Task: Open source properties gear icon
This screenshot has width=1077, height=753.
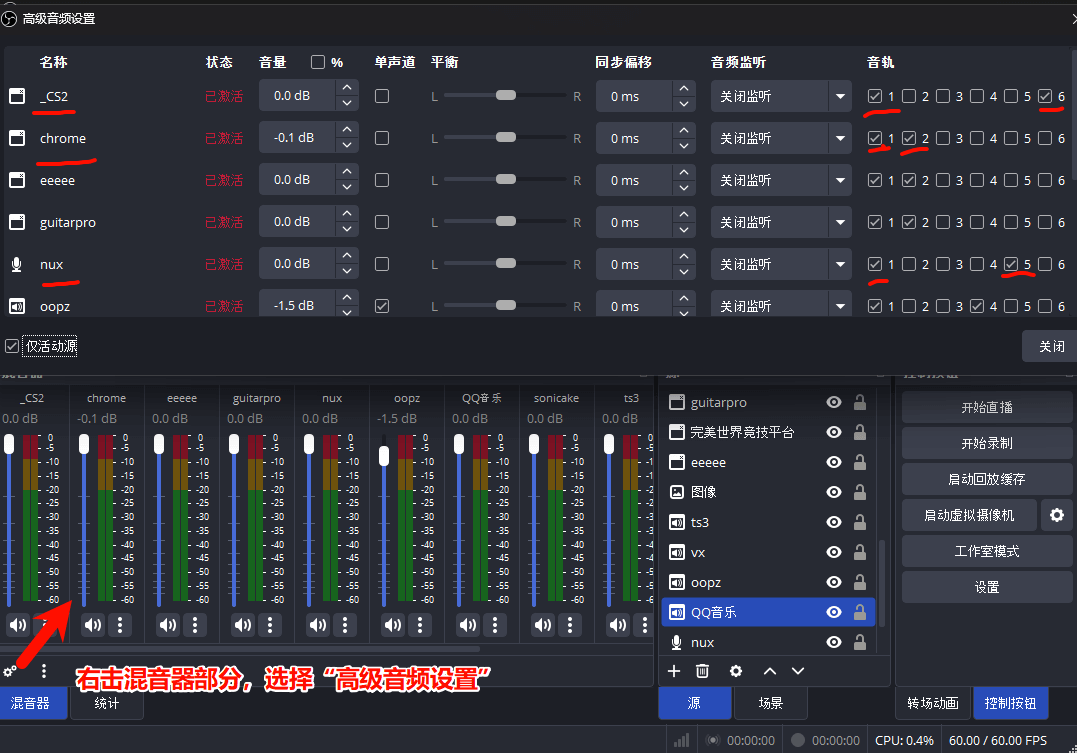Action: 736,671
